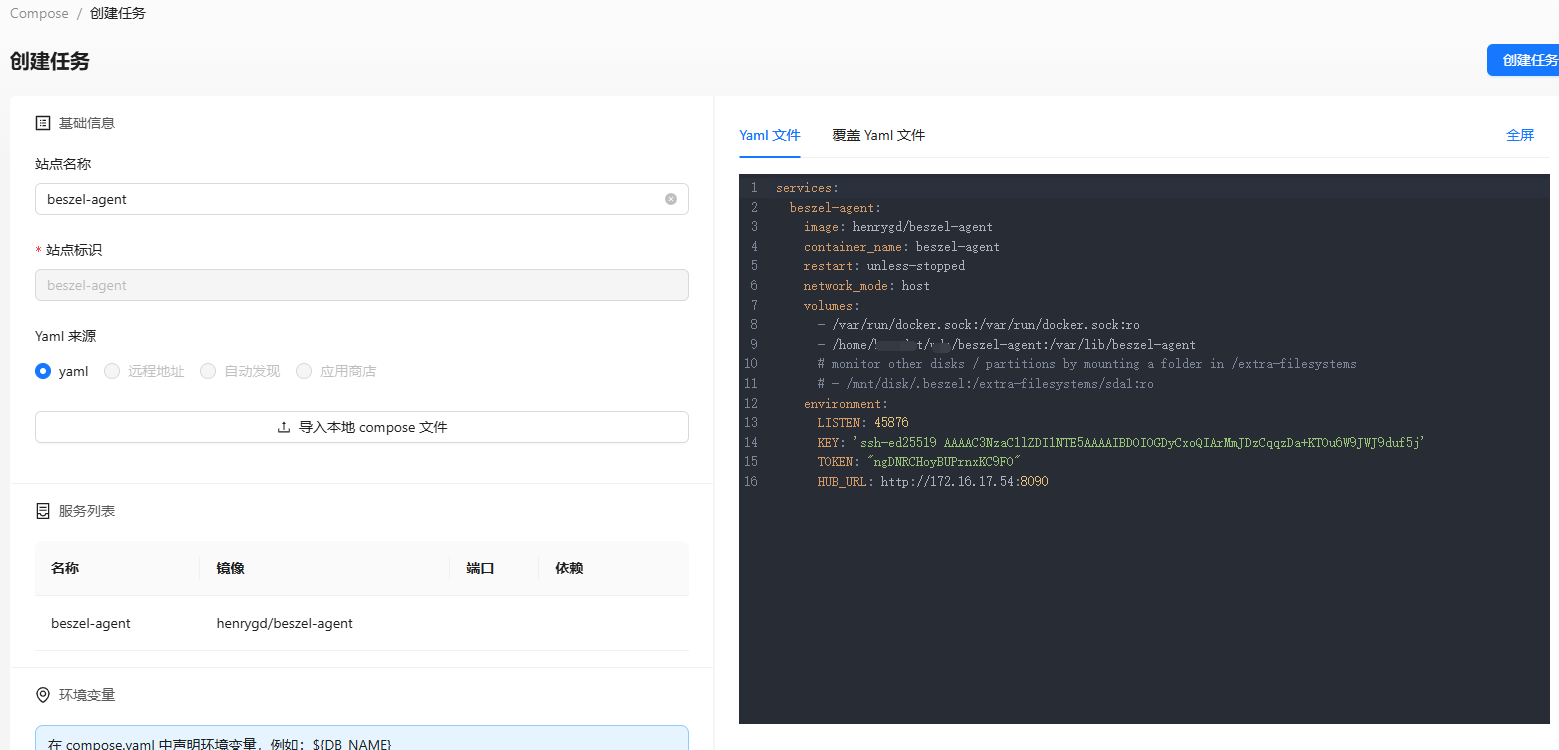Go to Compose breadcrumb link
1559x750 pixels.
tap(39, 14)
